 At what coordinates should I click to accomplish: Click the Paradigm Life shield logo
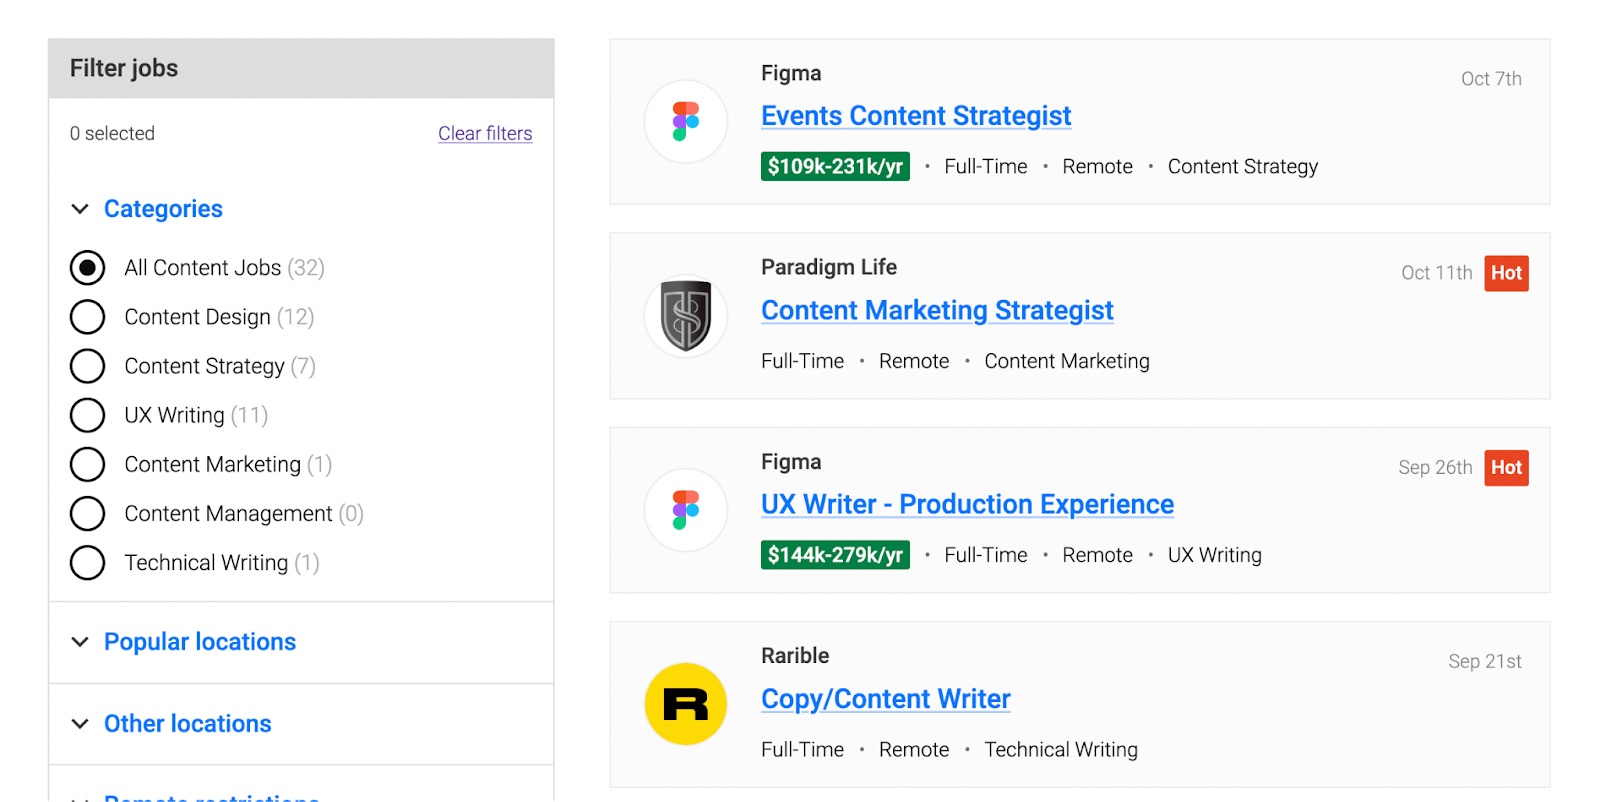(685, 316)
